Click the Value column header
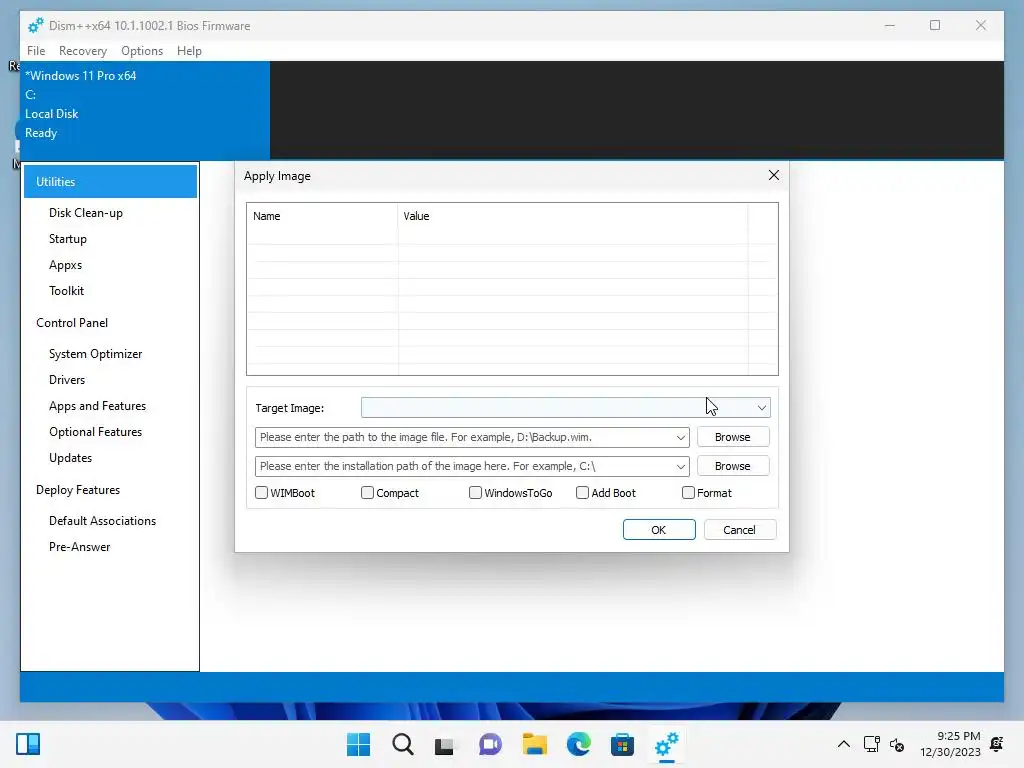The image size is (1024, 768). pyautogui.click(x=573, y=216)
